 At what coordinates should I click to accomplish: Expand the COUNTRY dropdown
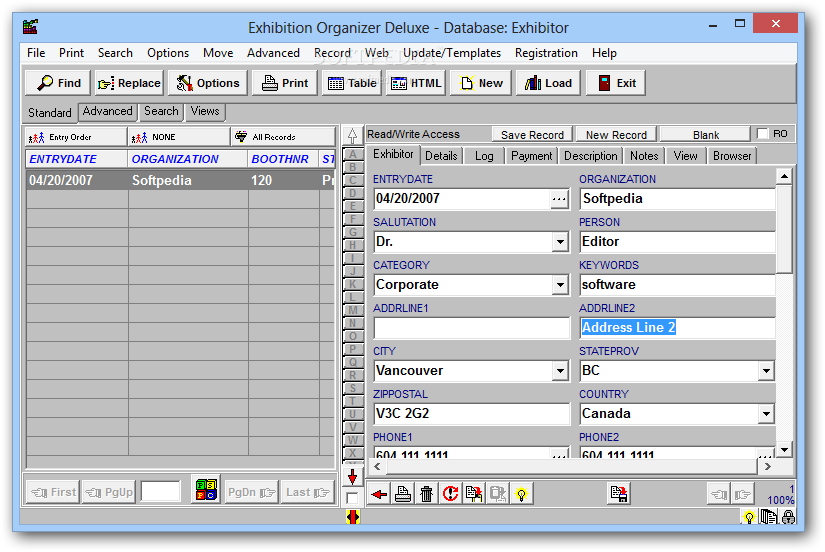766,414
